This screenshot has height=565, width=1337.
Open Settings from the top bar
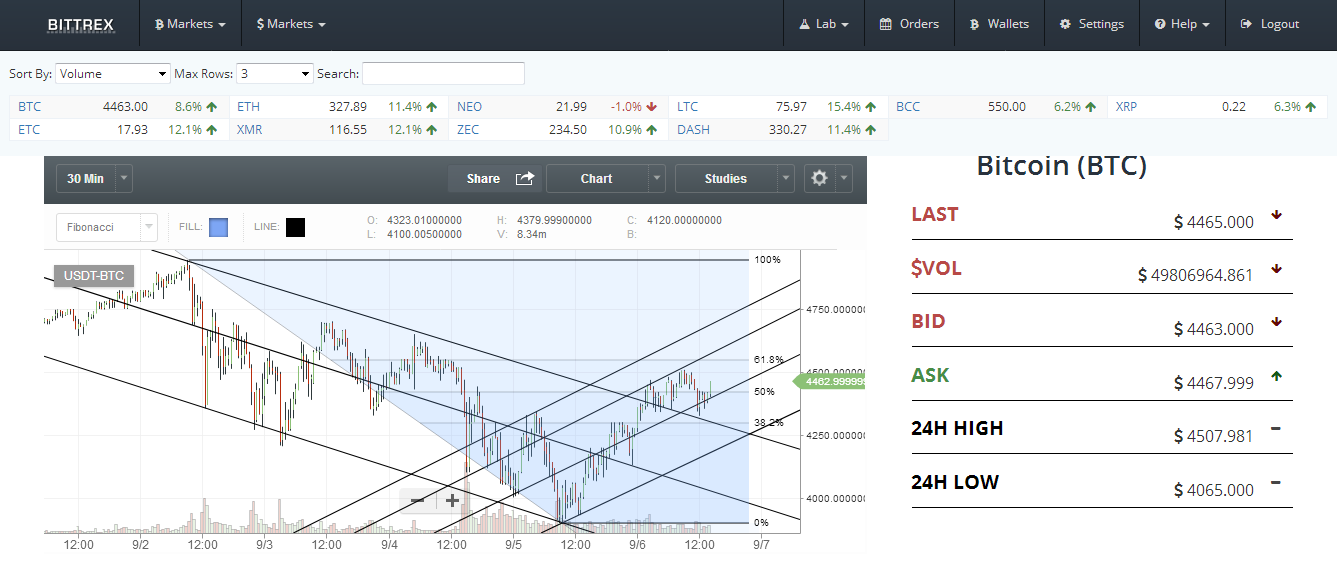(1091, 24)
